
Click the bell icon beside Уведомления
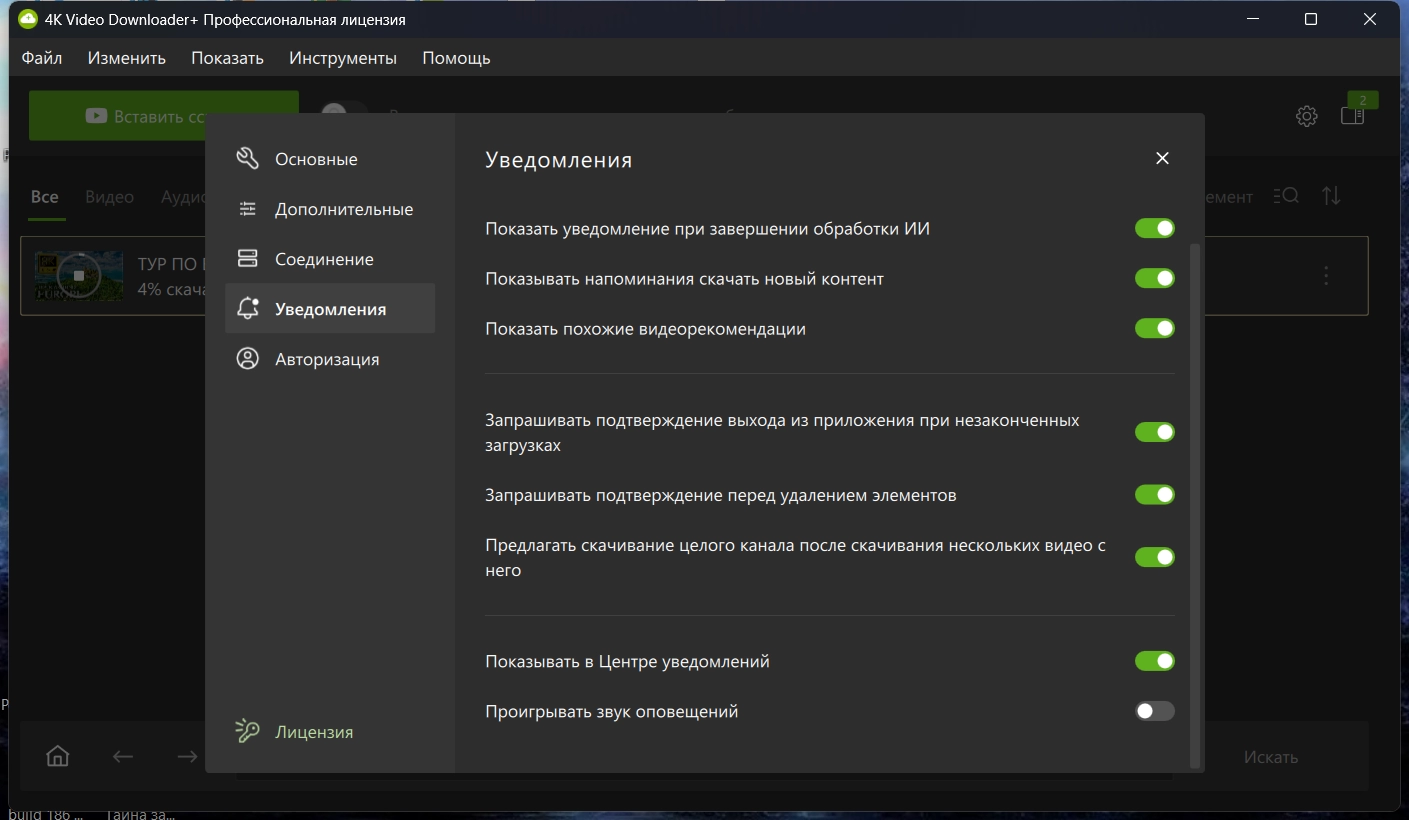[x=248, y=309]
